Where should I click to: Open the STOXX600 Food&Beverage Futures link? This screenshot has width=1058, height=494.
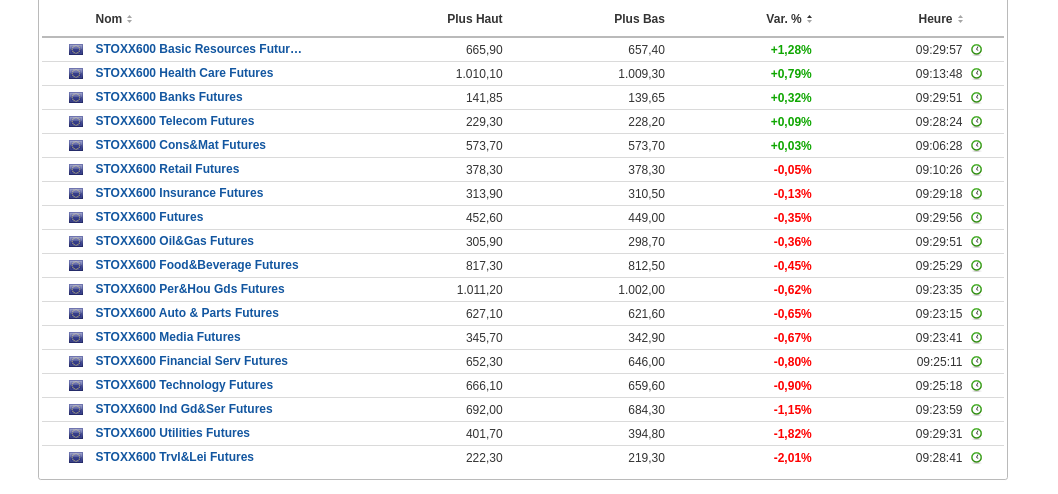[x=197, y=265]
